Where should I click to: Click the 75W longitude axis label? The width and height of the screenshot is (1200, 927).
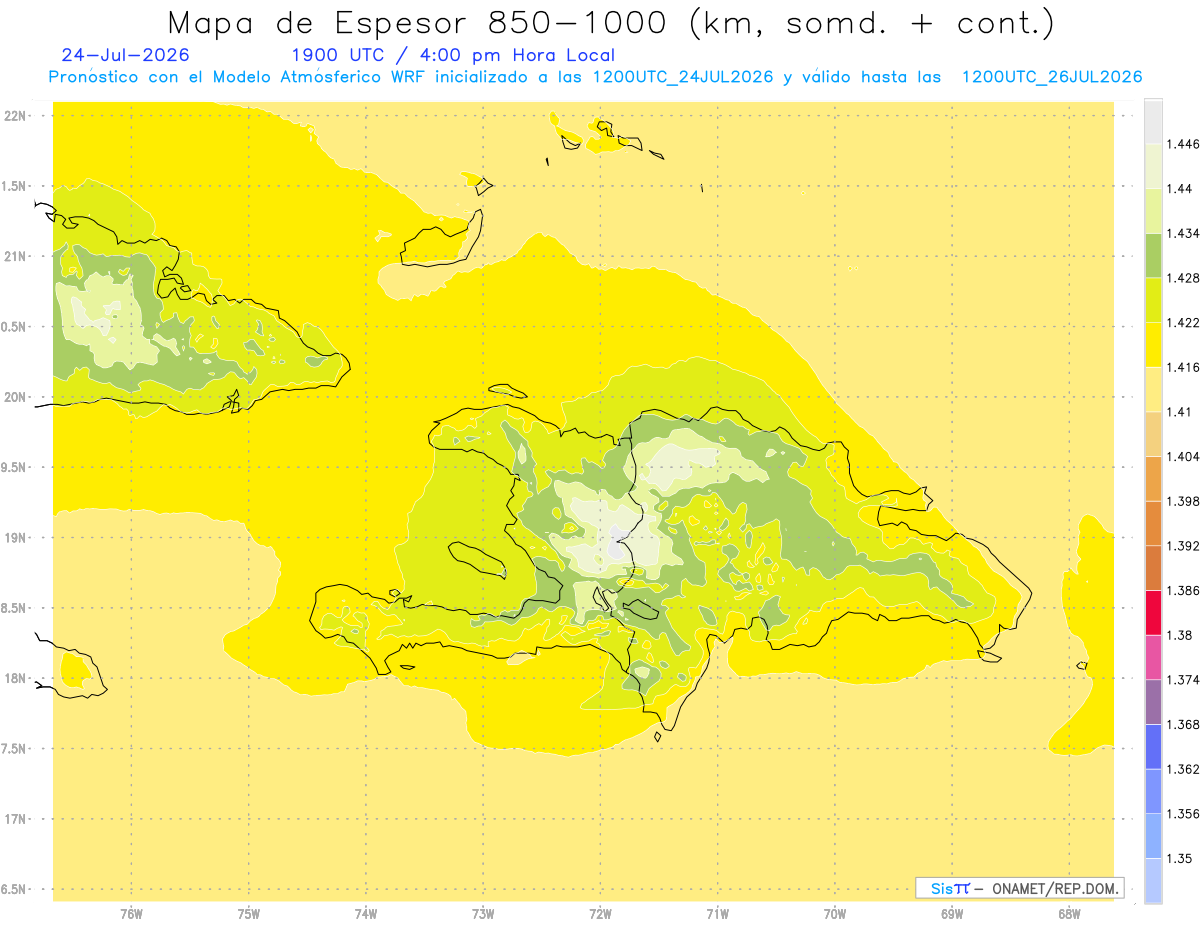[248, 913]
